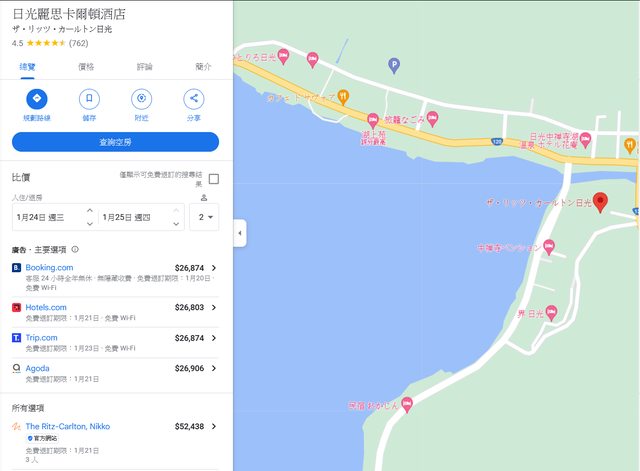Advance the check-out date with its down arrow
This screenshot has height=471, width=640.
[176, 223]
